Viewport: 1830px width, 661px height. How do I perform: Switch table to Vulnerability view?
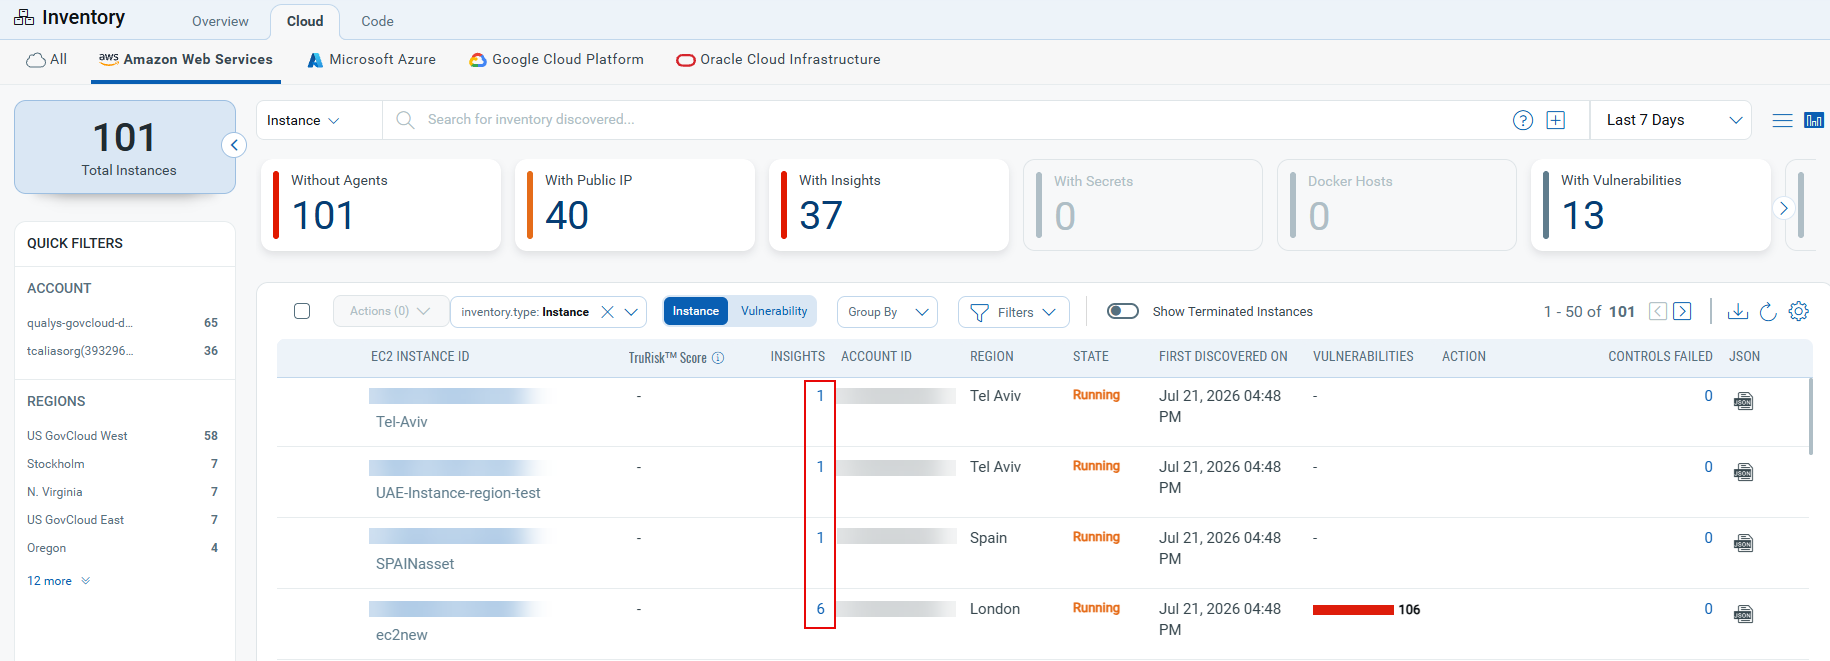click(774, 311)
